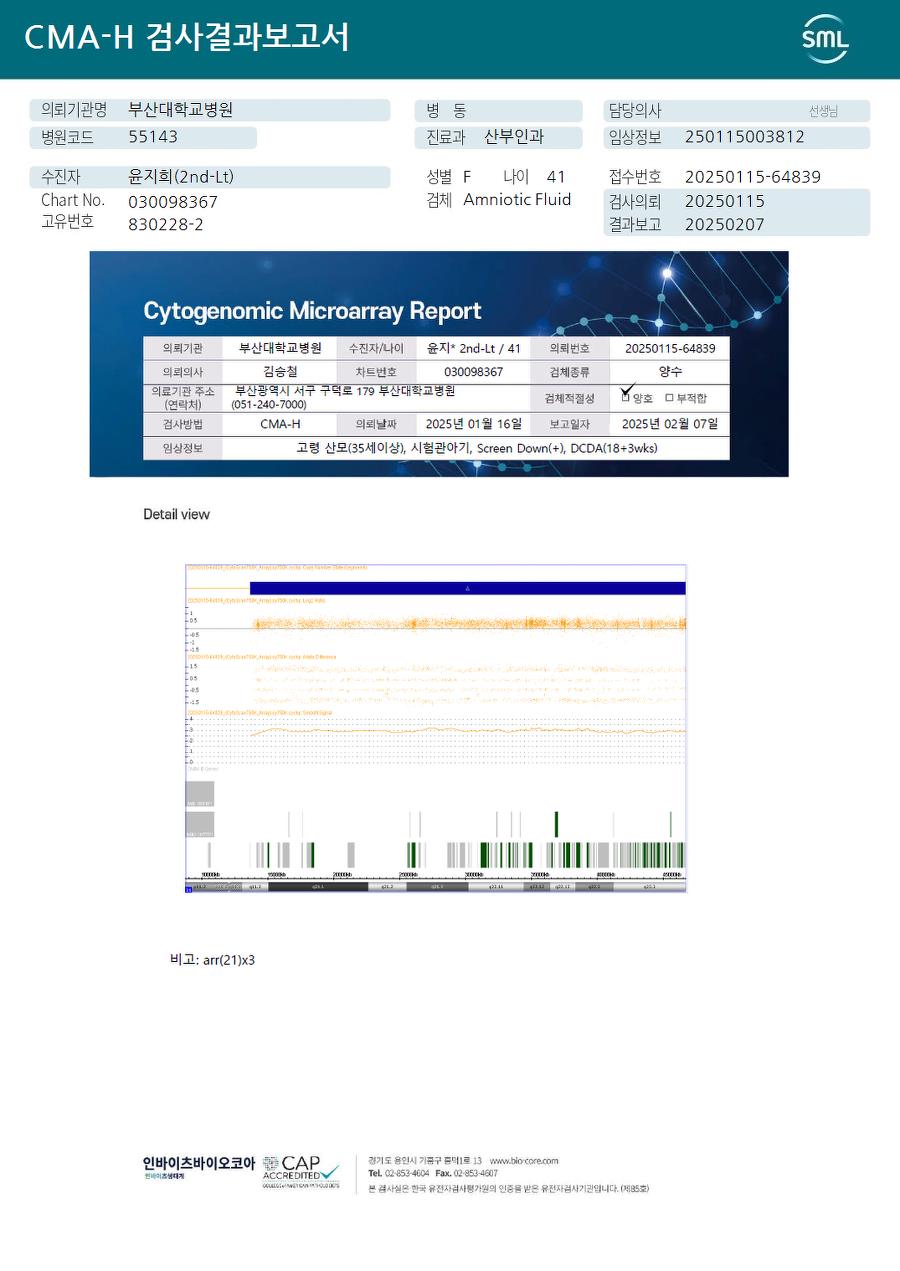Click the clinical info text 고령 산모(35세이상)
This screenshot has height=1271, width=900.
point(351,448)
